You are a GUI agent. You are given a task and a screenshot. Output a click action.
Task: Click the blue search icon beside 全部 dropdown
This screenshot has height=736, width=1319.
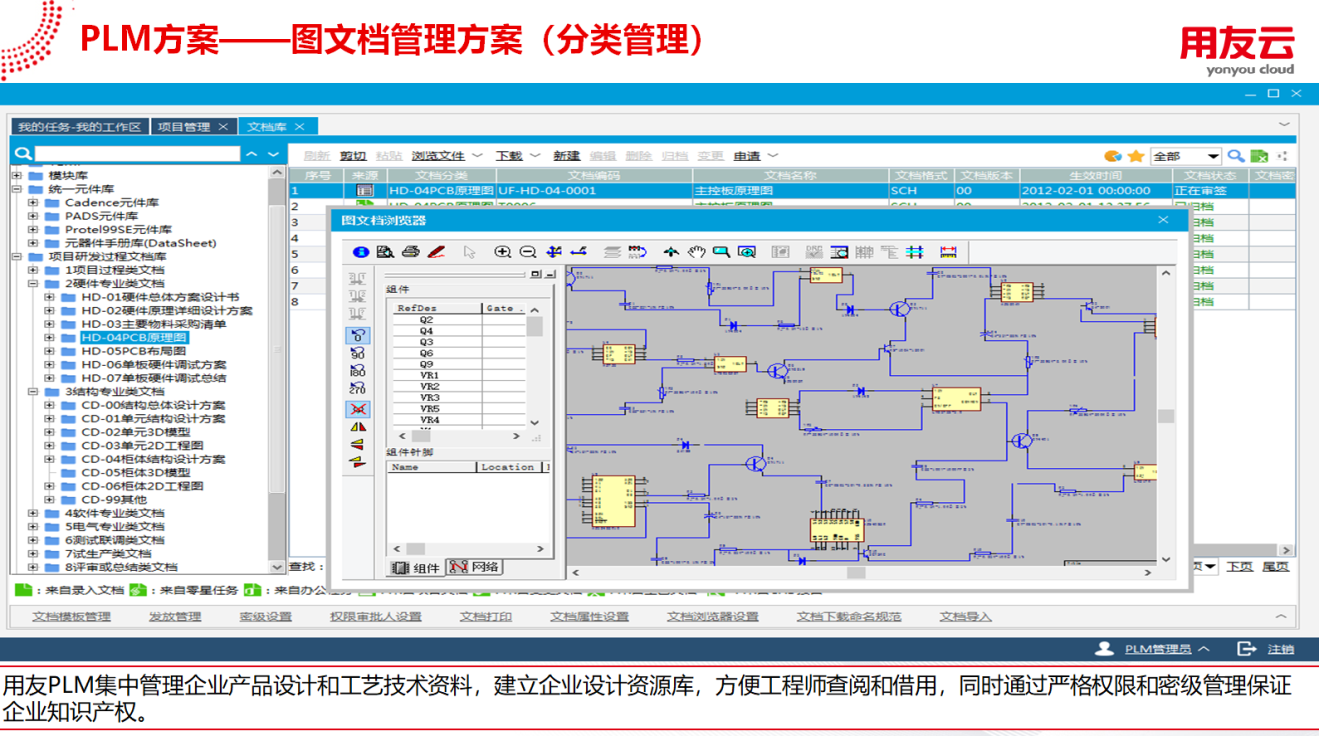pyautogui.click(x=1236, y=156)
